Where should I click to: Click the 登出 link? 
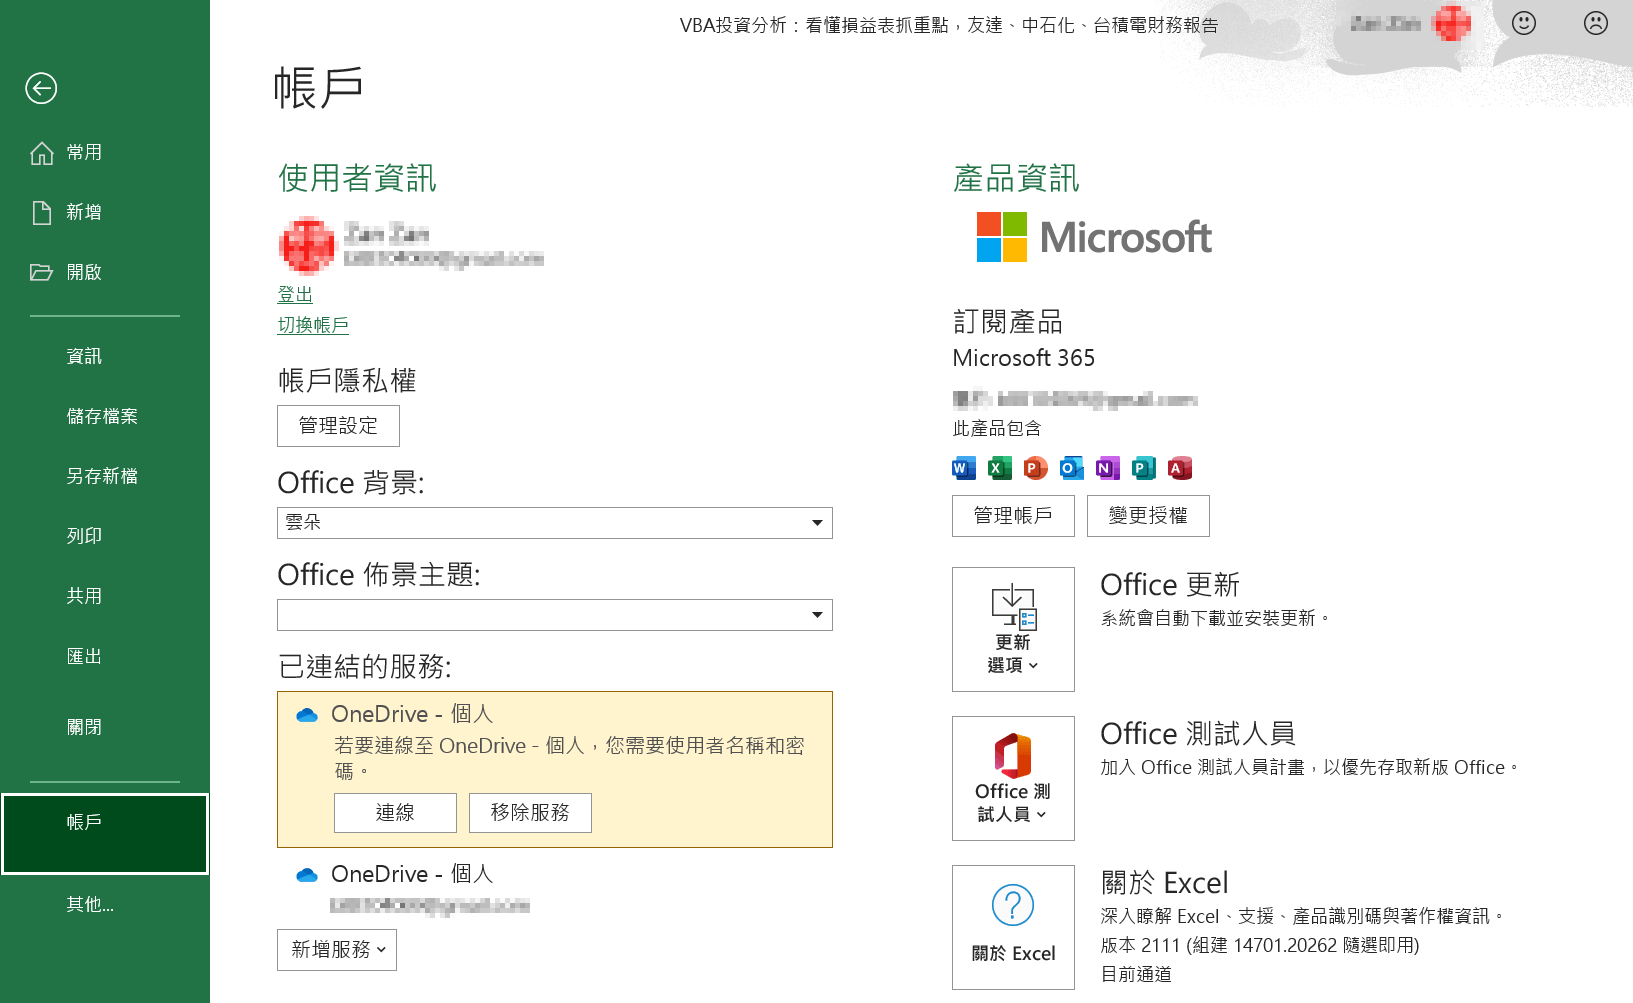coord(295,295)
